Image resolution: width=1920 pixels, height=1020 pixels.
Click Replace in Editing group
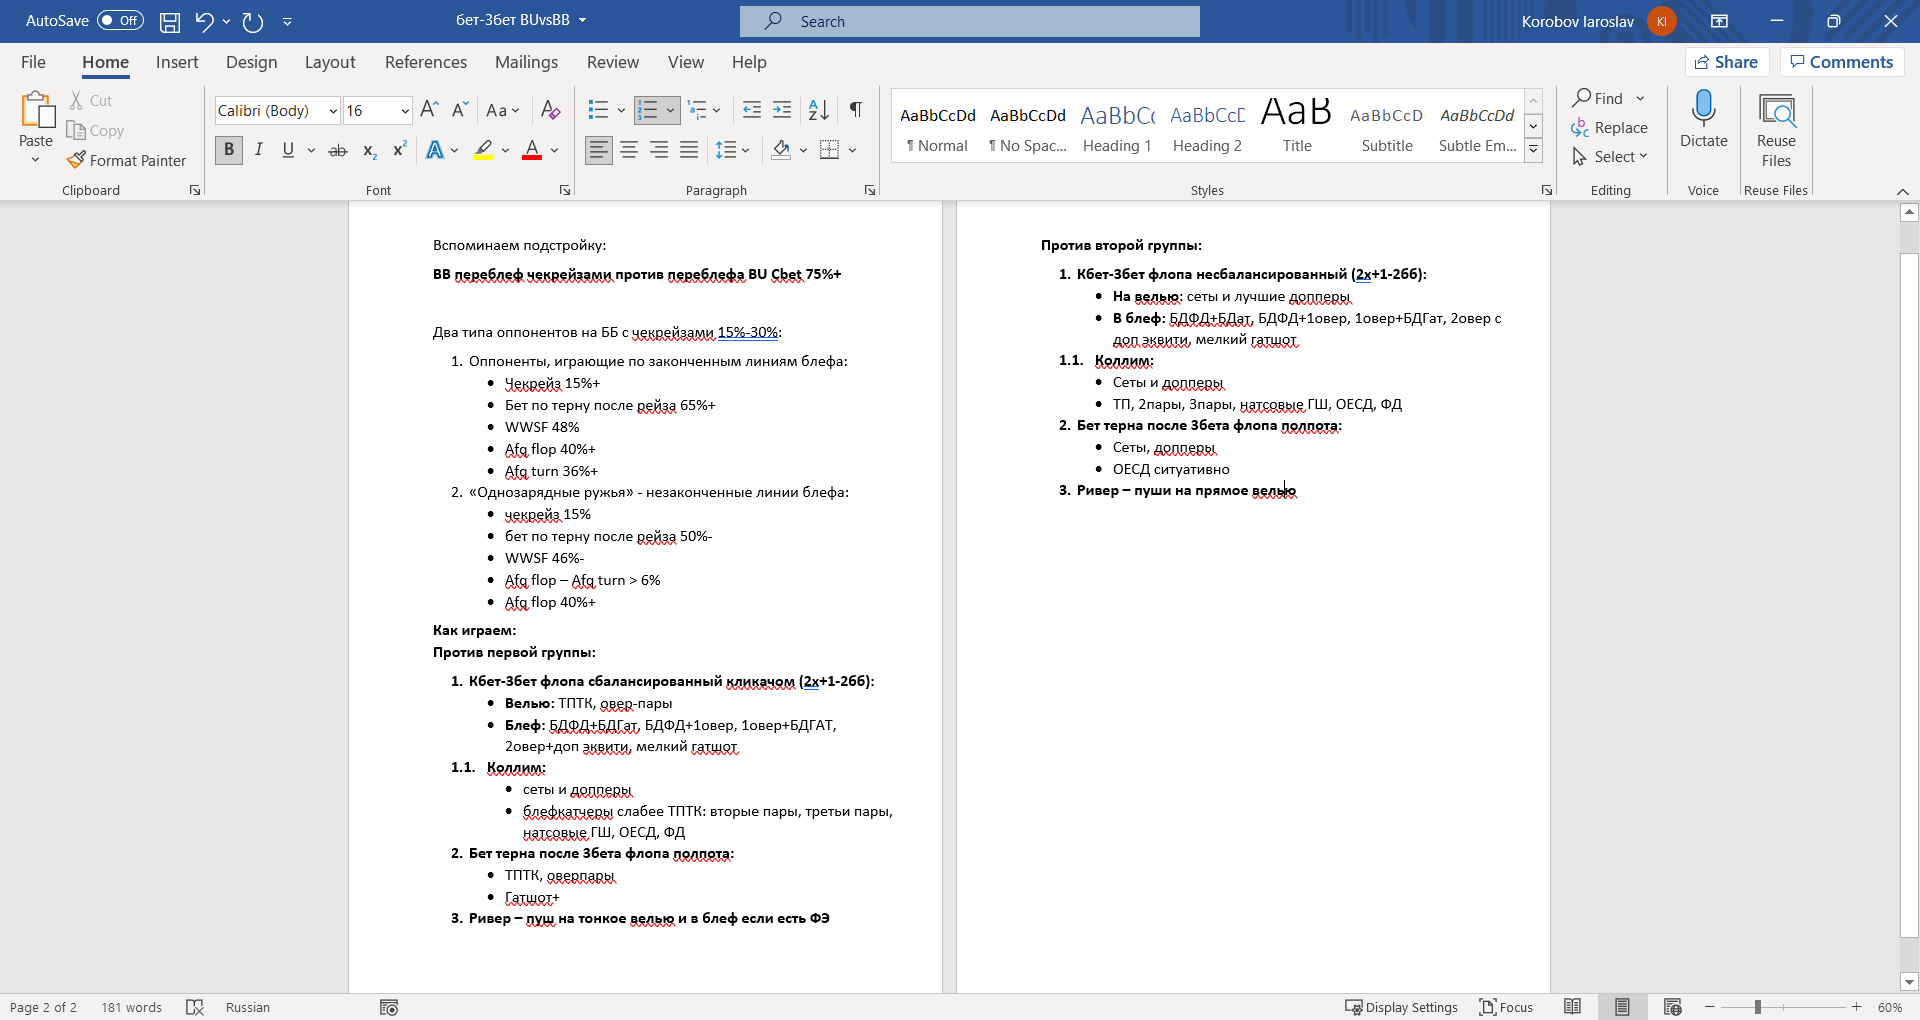[x=1610, y=128]
